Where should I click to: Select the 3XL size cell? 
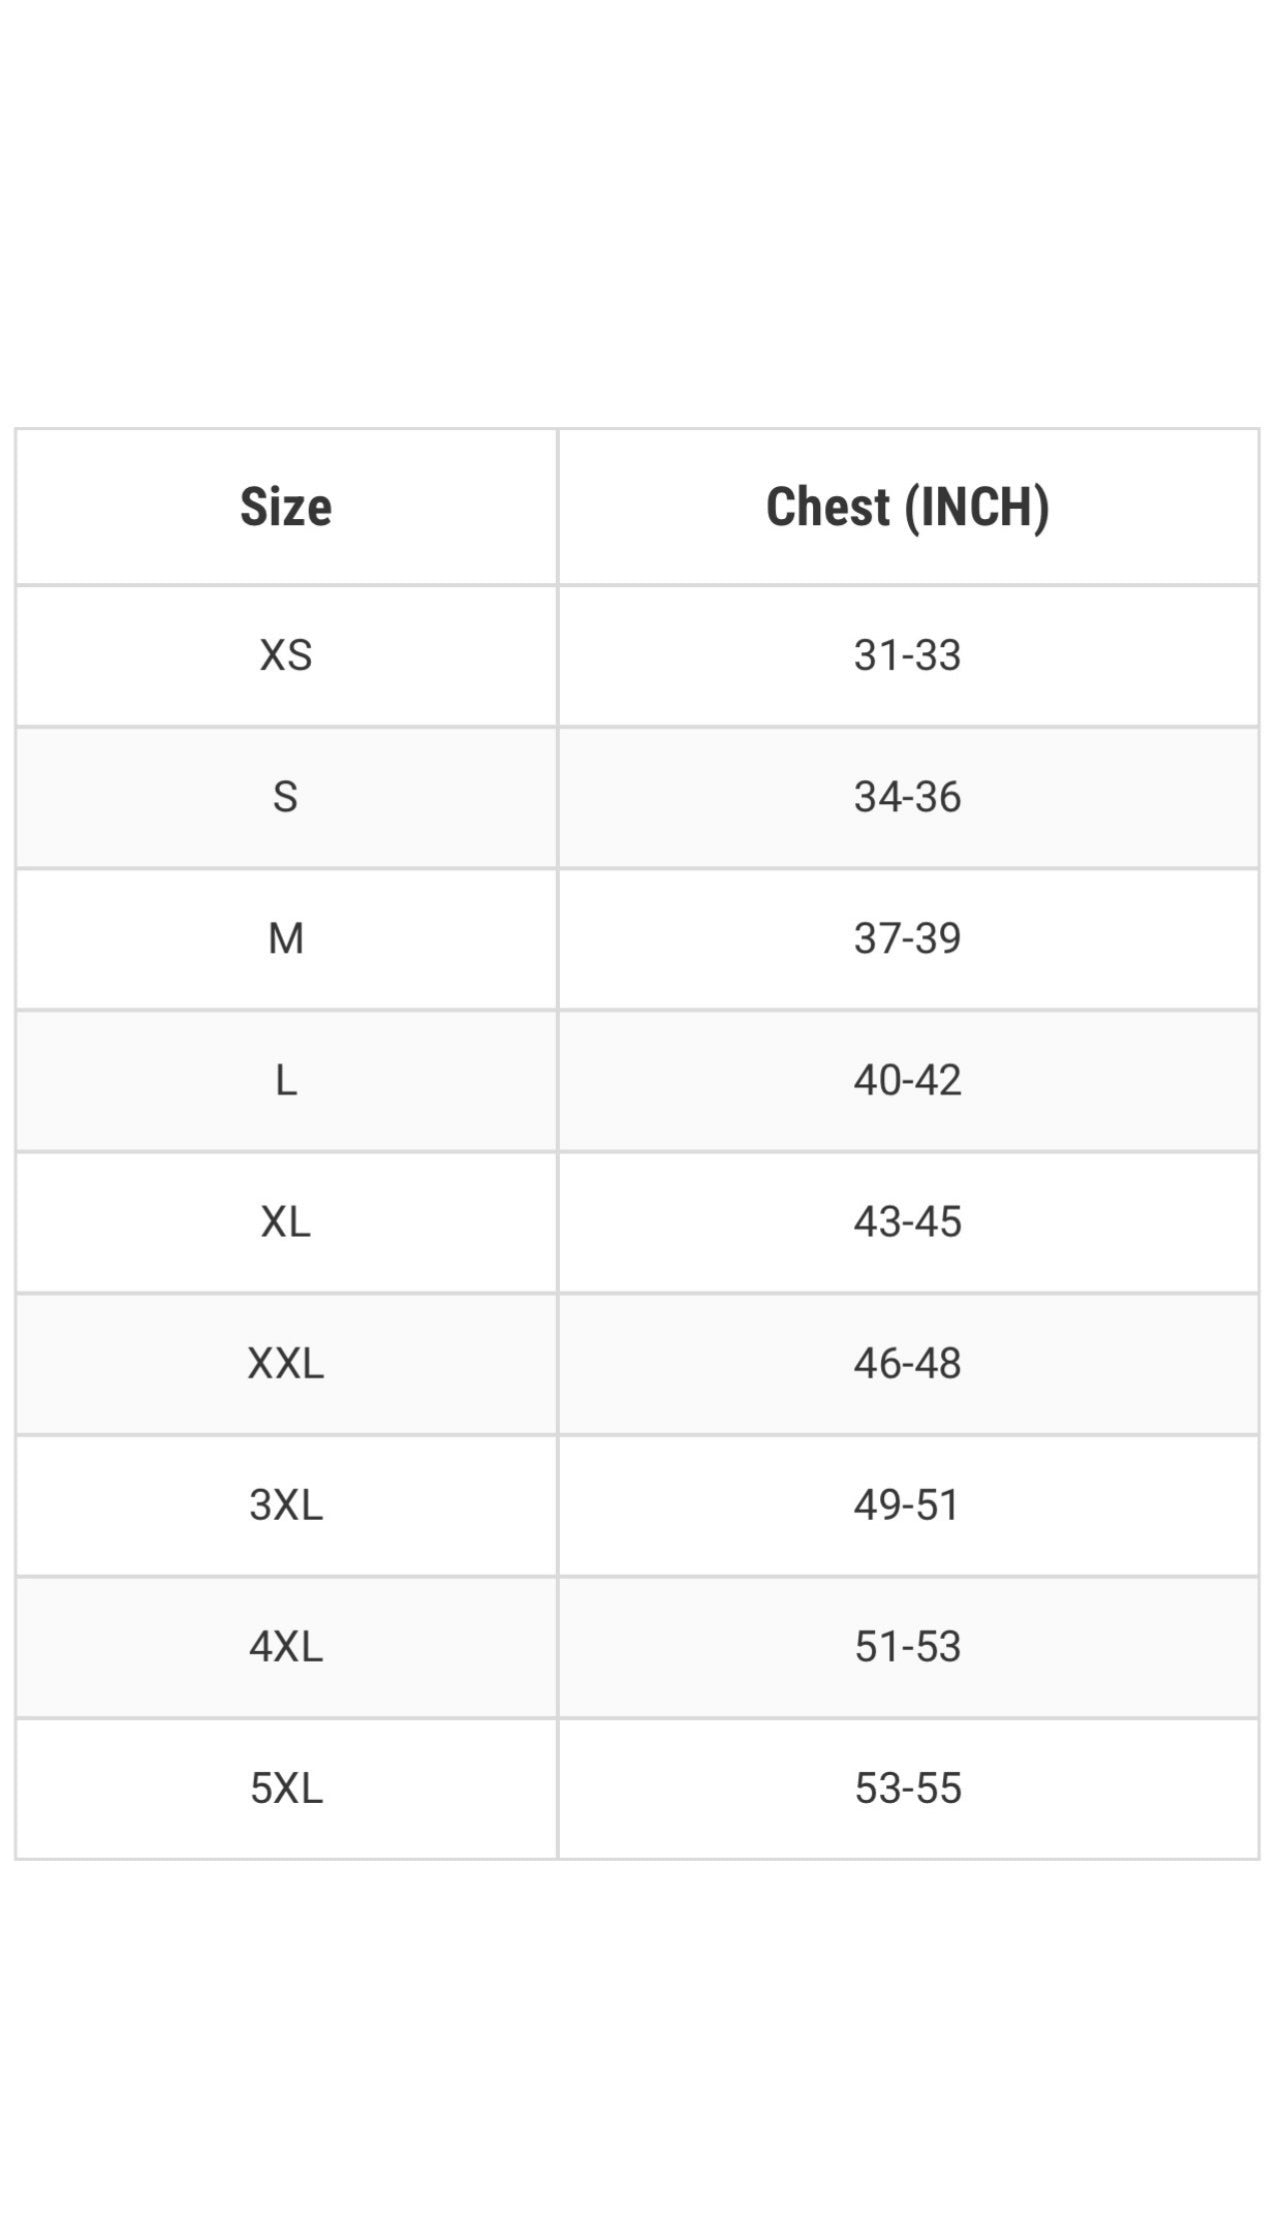286,1504
